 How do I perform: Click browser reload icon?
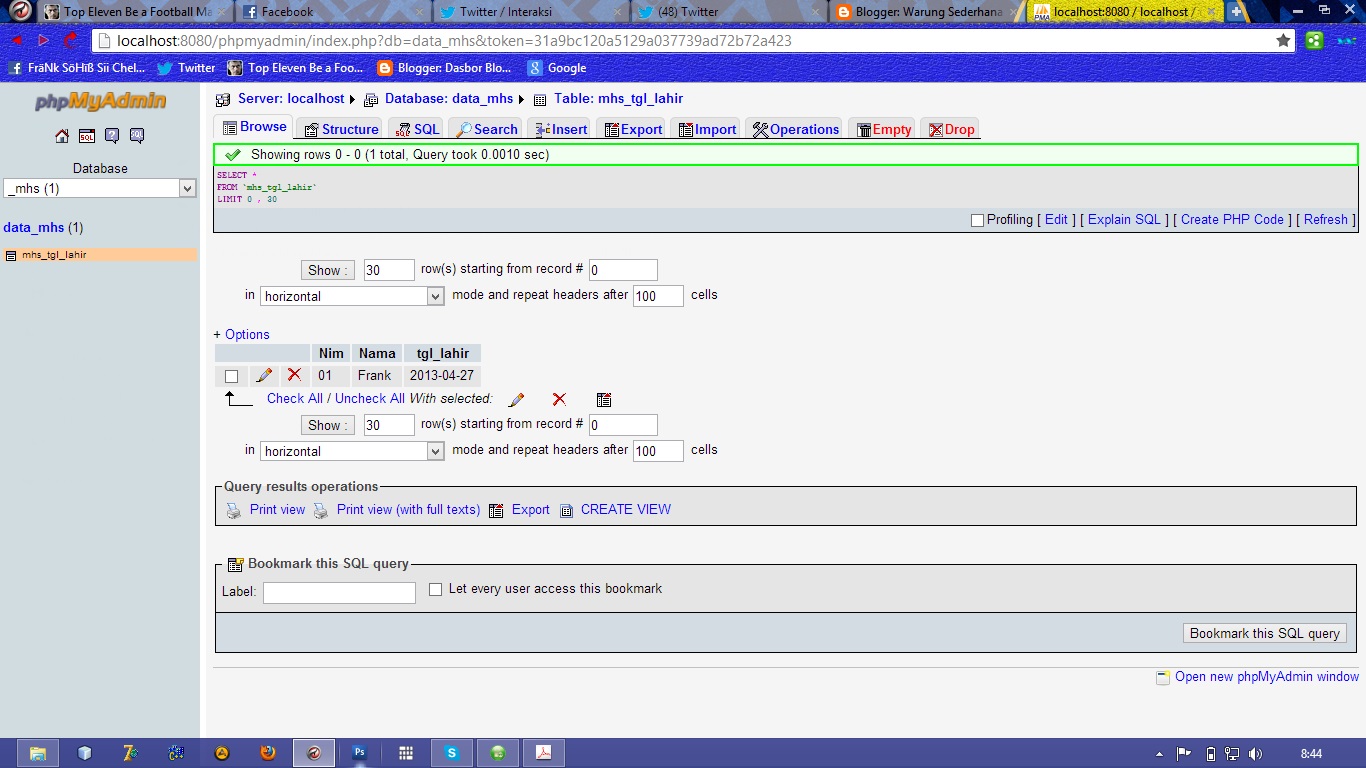pyautogui.click(x=70, y=40)
